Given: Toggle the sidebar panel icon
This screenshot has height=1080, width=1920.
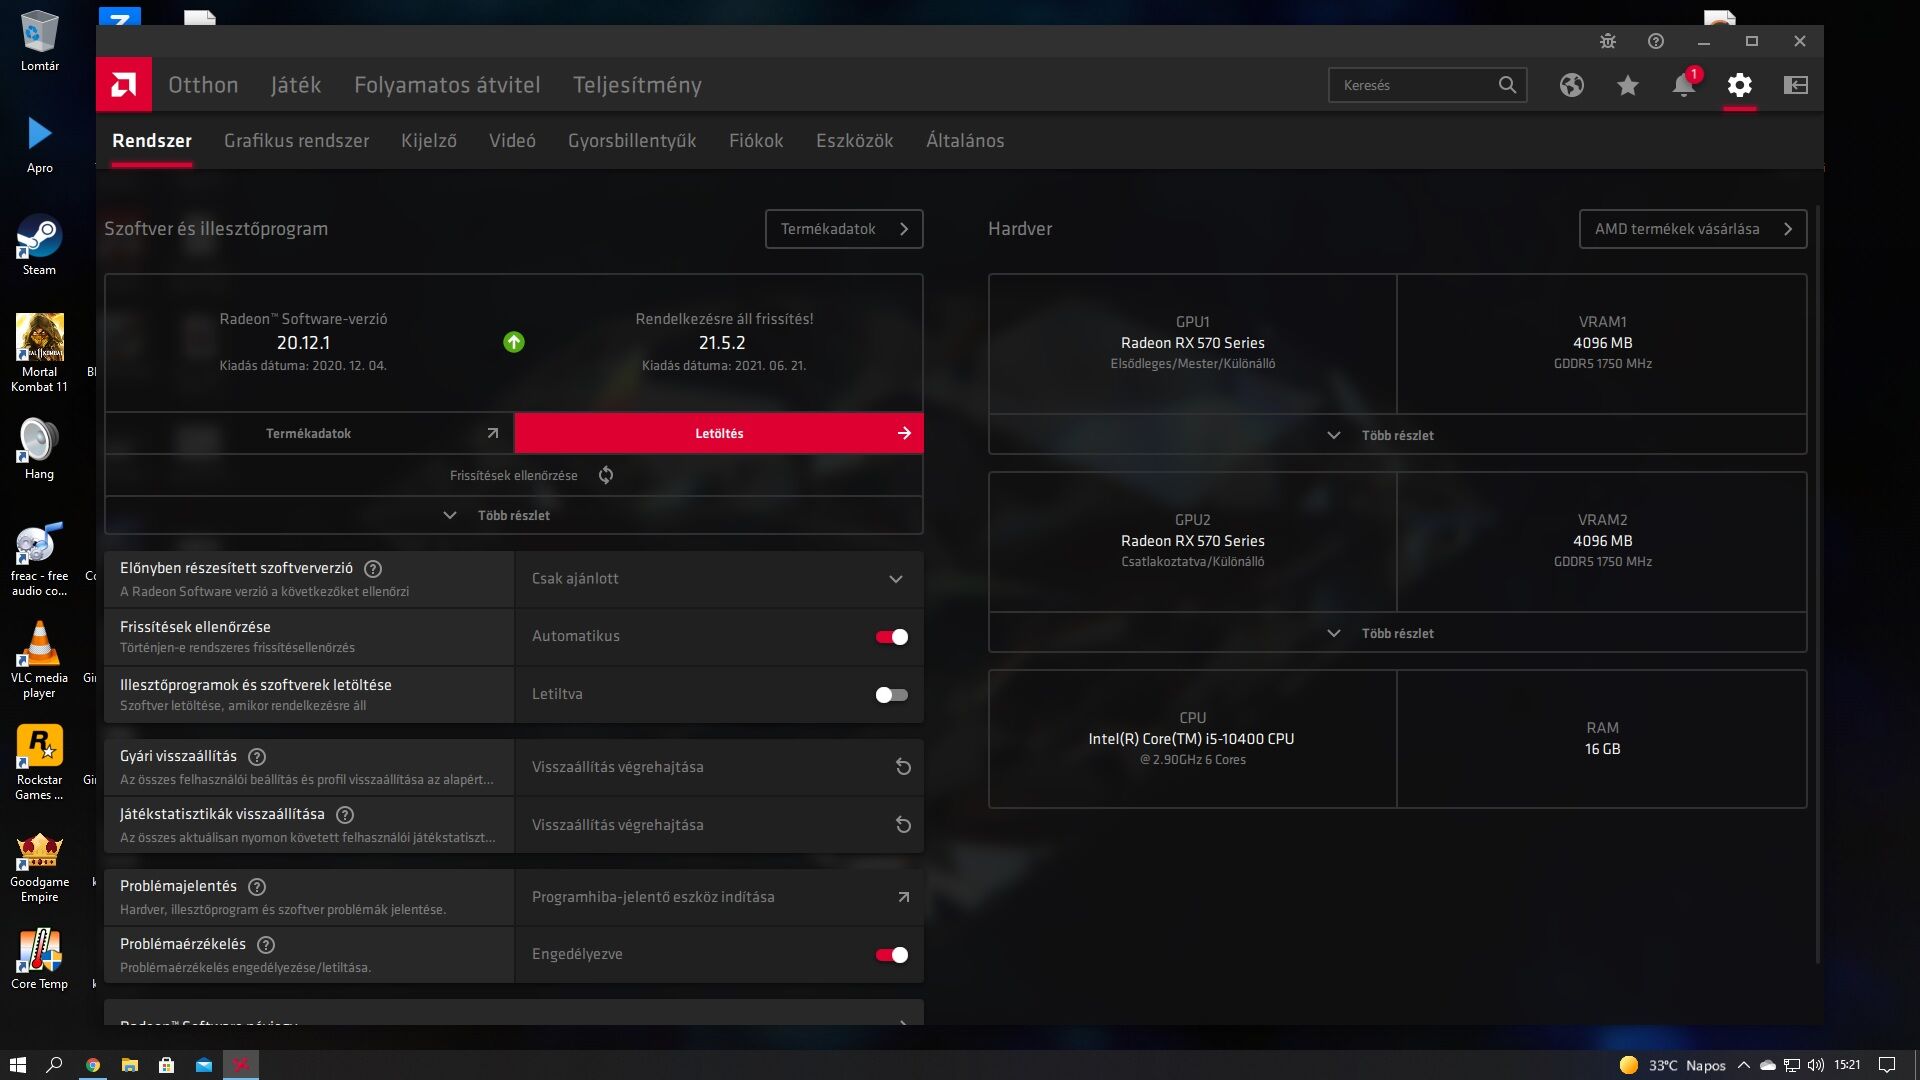Looking at the screenshot, I should pyautogui.click(x=1796, y=85).
